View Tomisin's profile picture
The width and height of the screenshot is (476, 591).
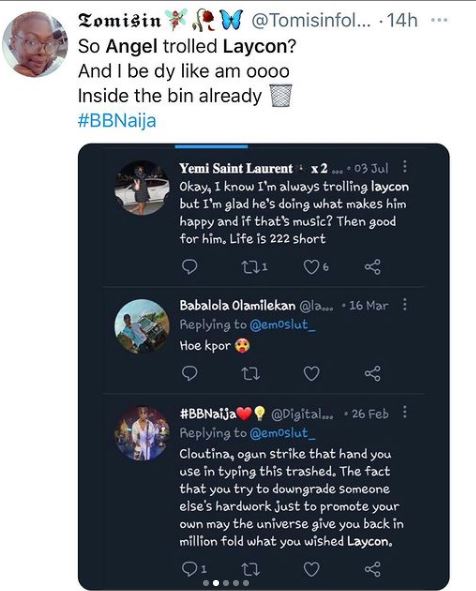[x=35, y=44]
